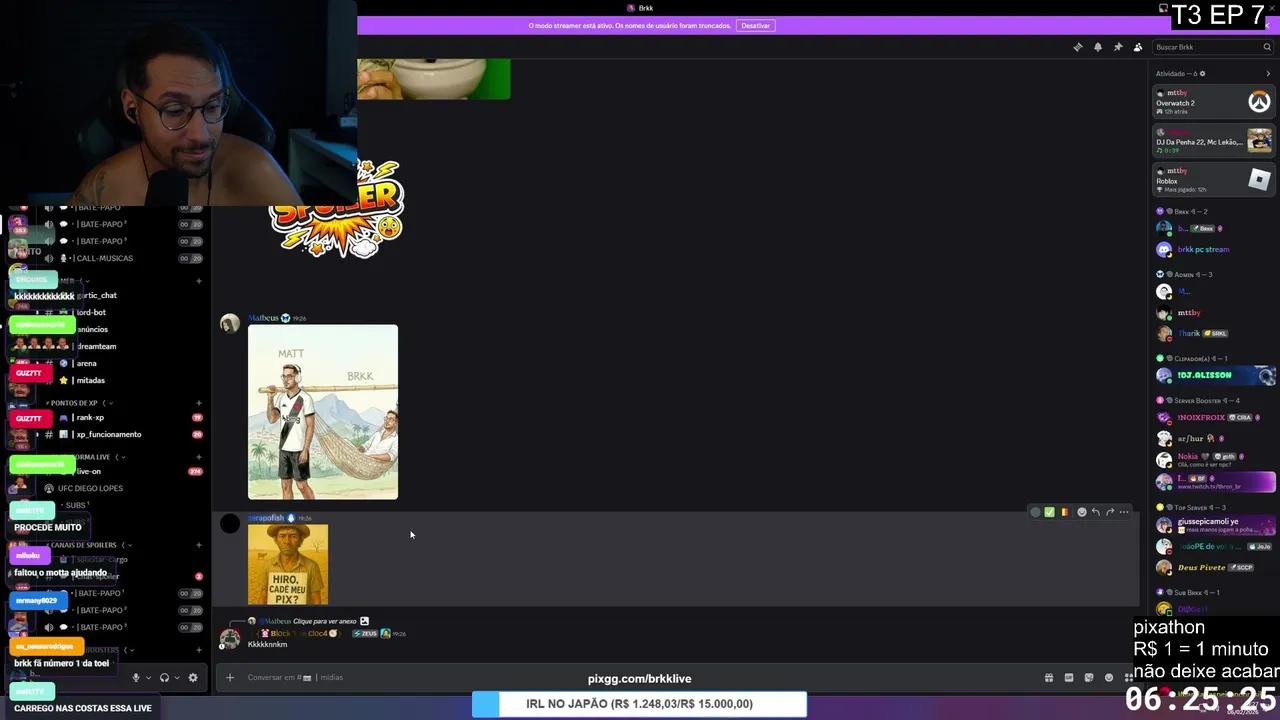The width and height of the screenshot is (1280, 720).
Task: Open user settings gear in user panel
Action: 193,678
